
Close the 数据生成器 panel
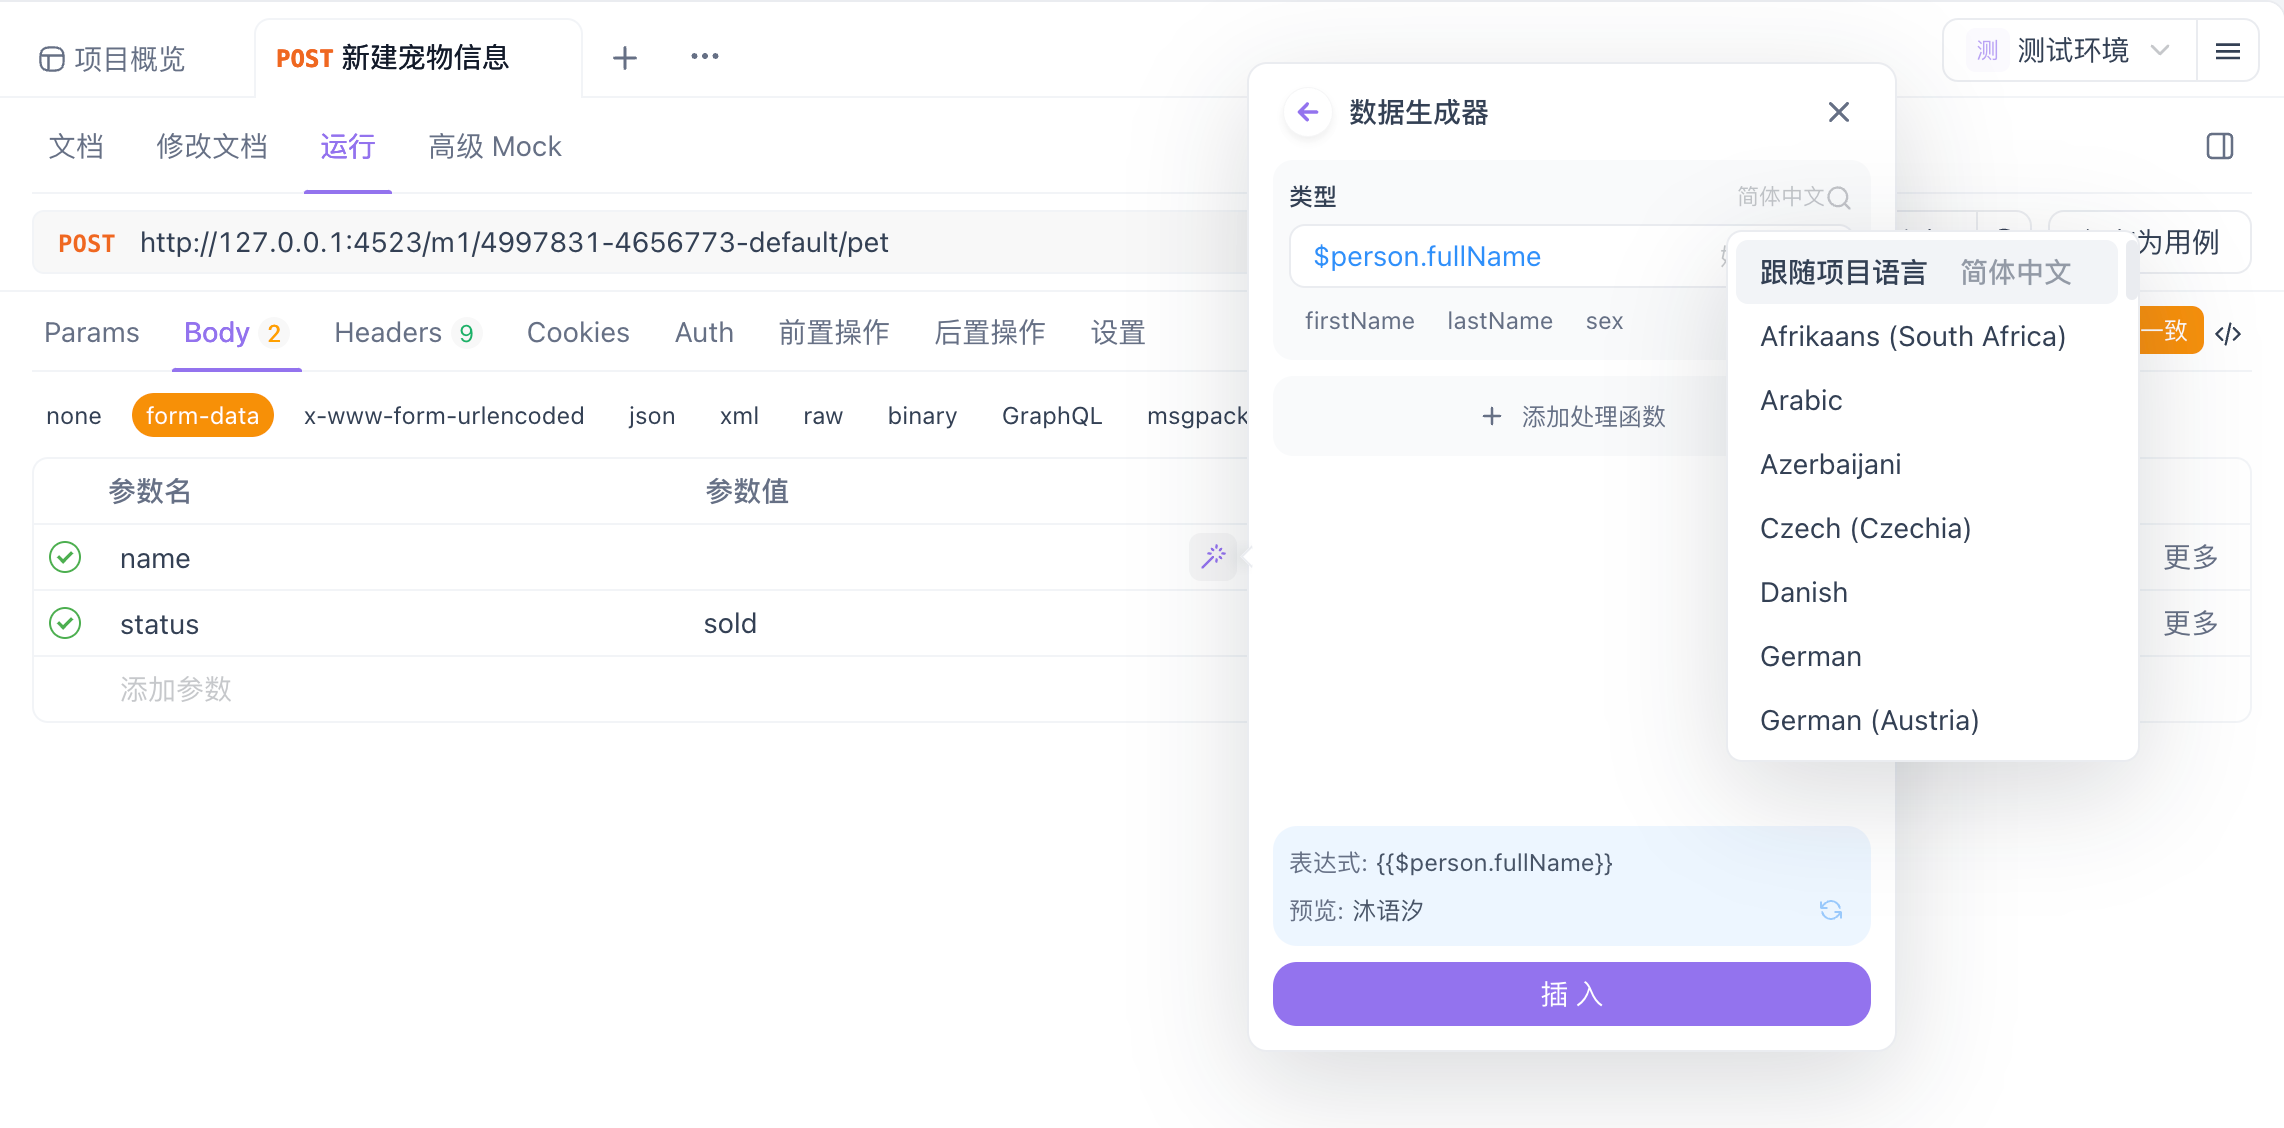pos(1838,112)
